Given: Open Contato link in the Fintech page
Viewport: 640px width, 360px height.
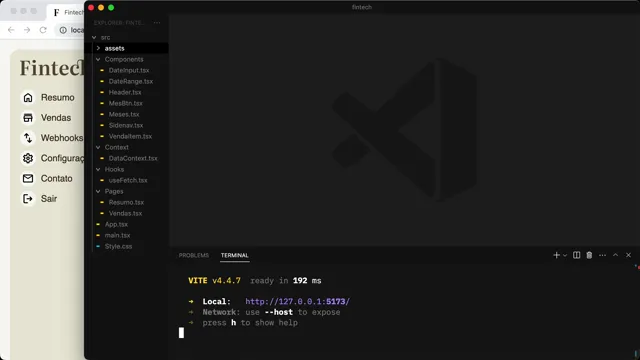Looking at the screenshot, I should (x=56, y=178).
